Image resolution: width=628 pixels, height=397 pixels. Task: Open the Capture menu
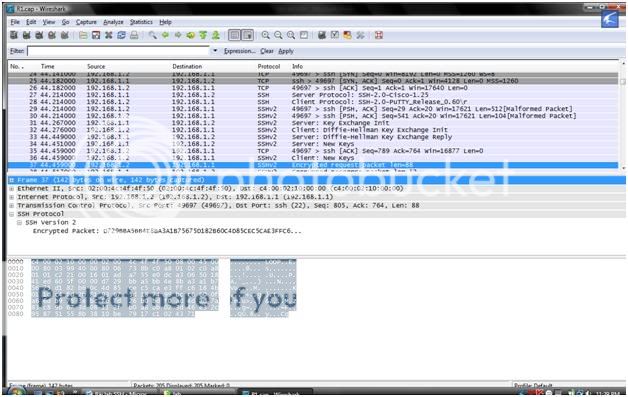tap(86, 22)
